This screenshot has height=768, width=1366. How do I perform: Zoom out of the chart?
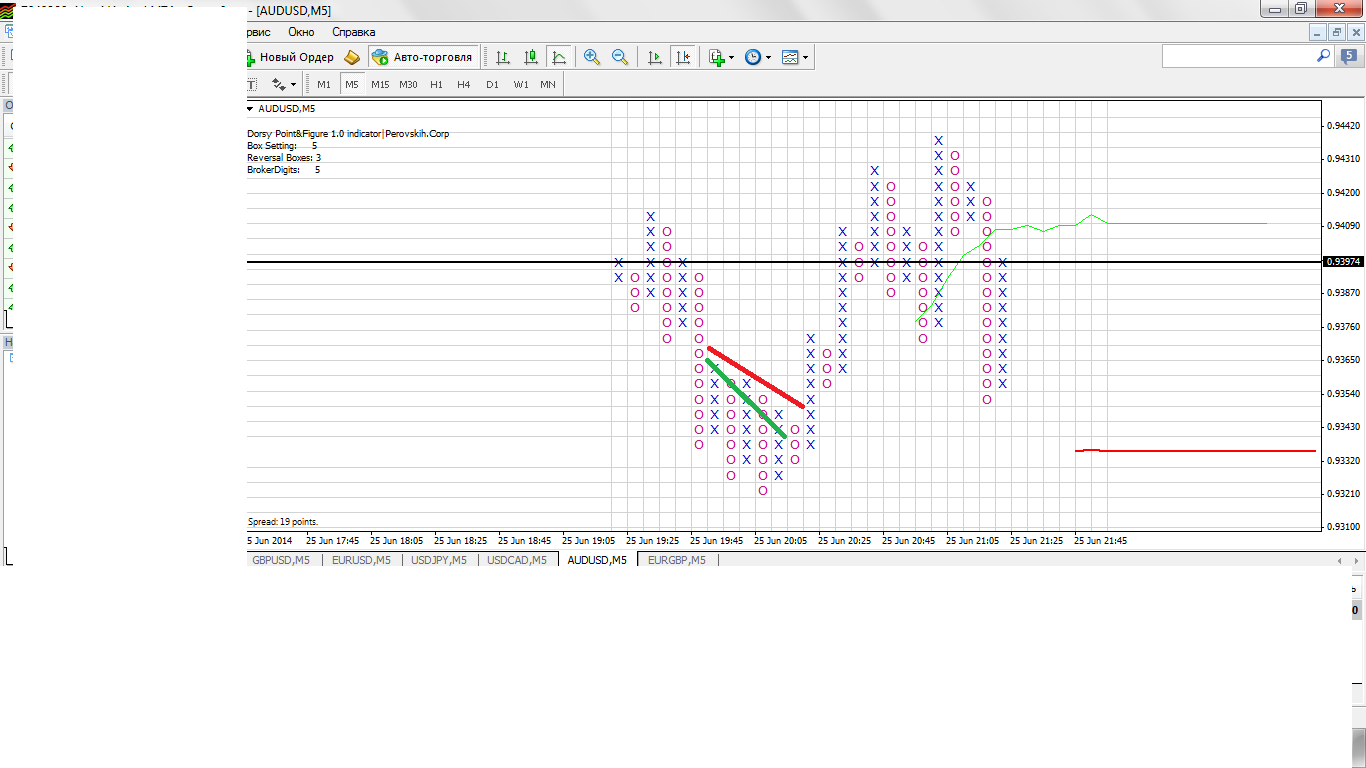click(x=620, y=57)
